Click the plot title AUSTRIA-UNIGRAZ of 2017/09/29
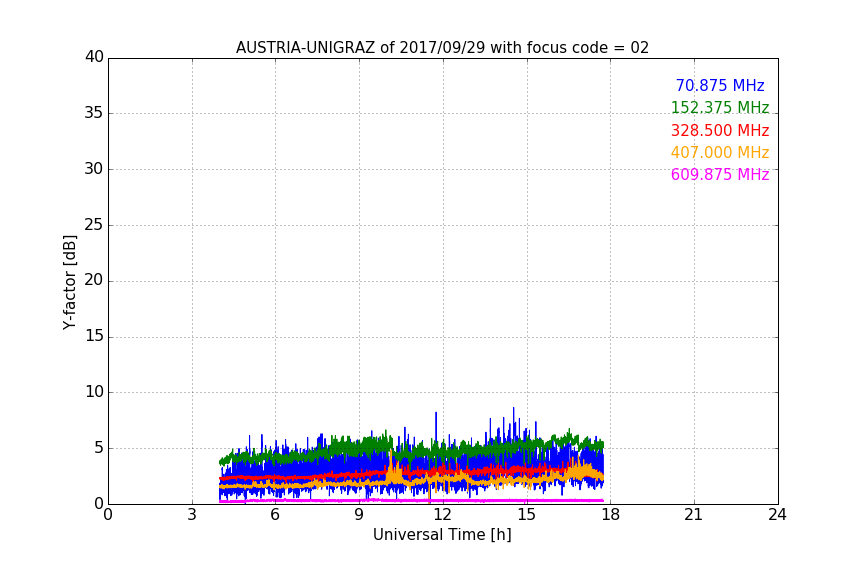The width and height of the screenshot is (864, 576). pyautogui.click(x=442, y=48)
